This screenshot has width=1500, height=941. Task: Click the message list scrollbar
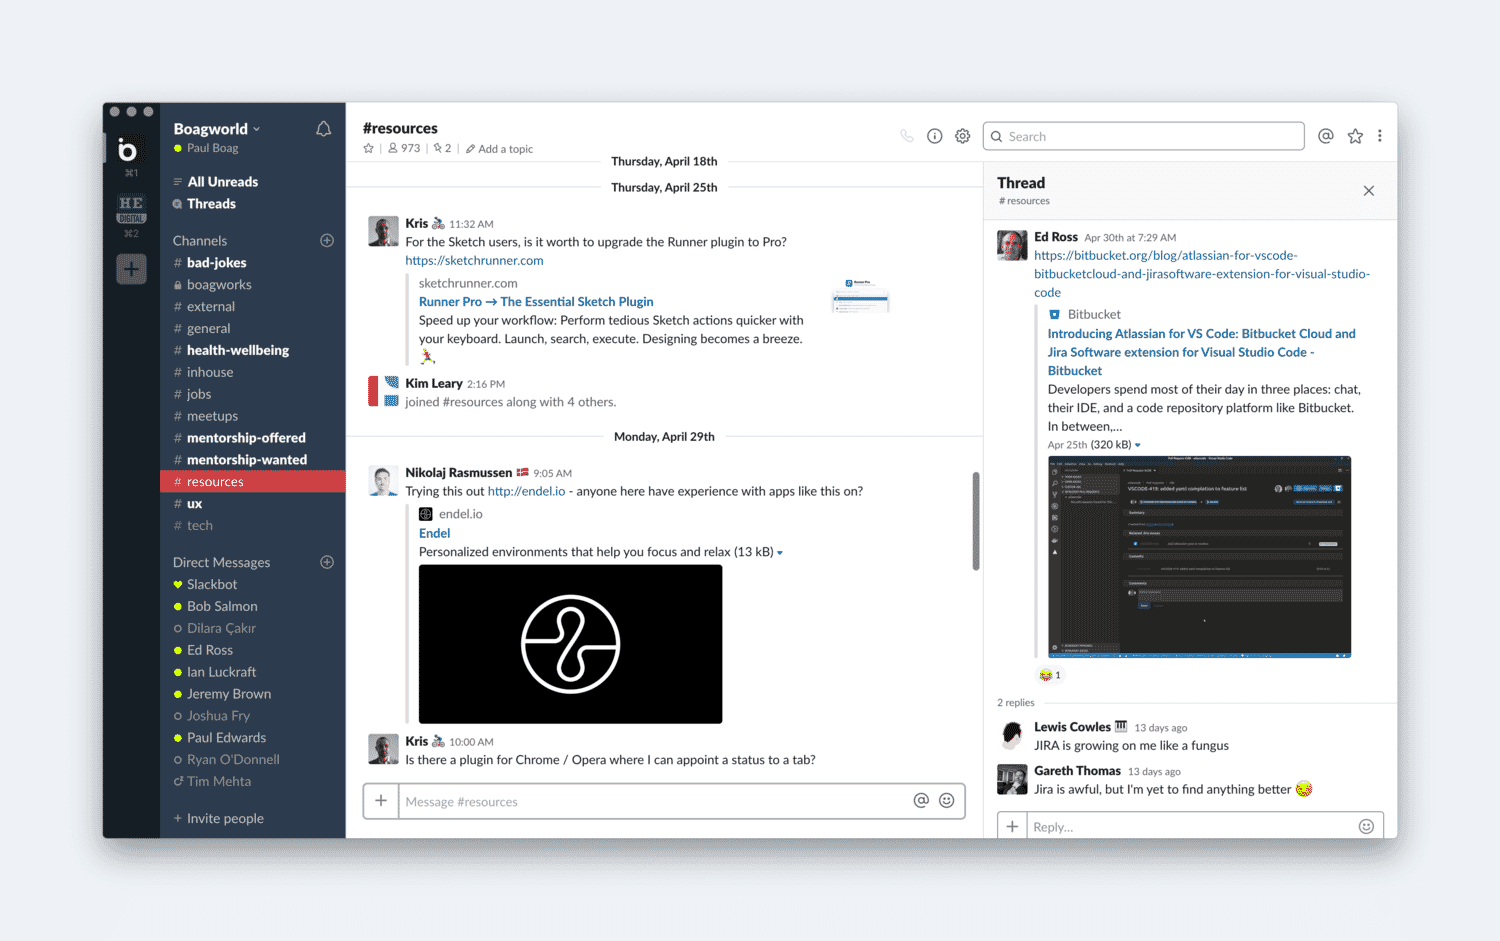coord(976,521)
